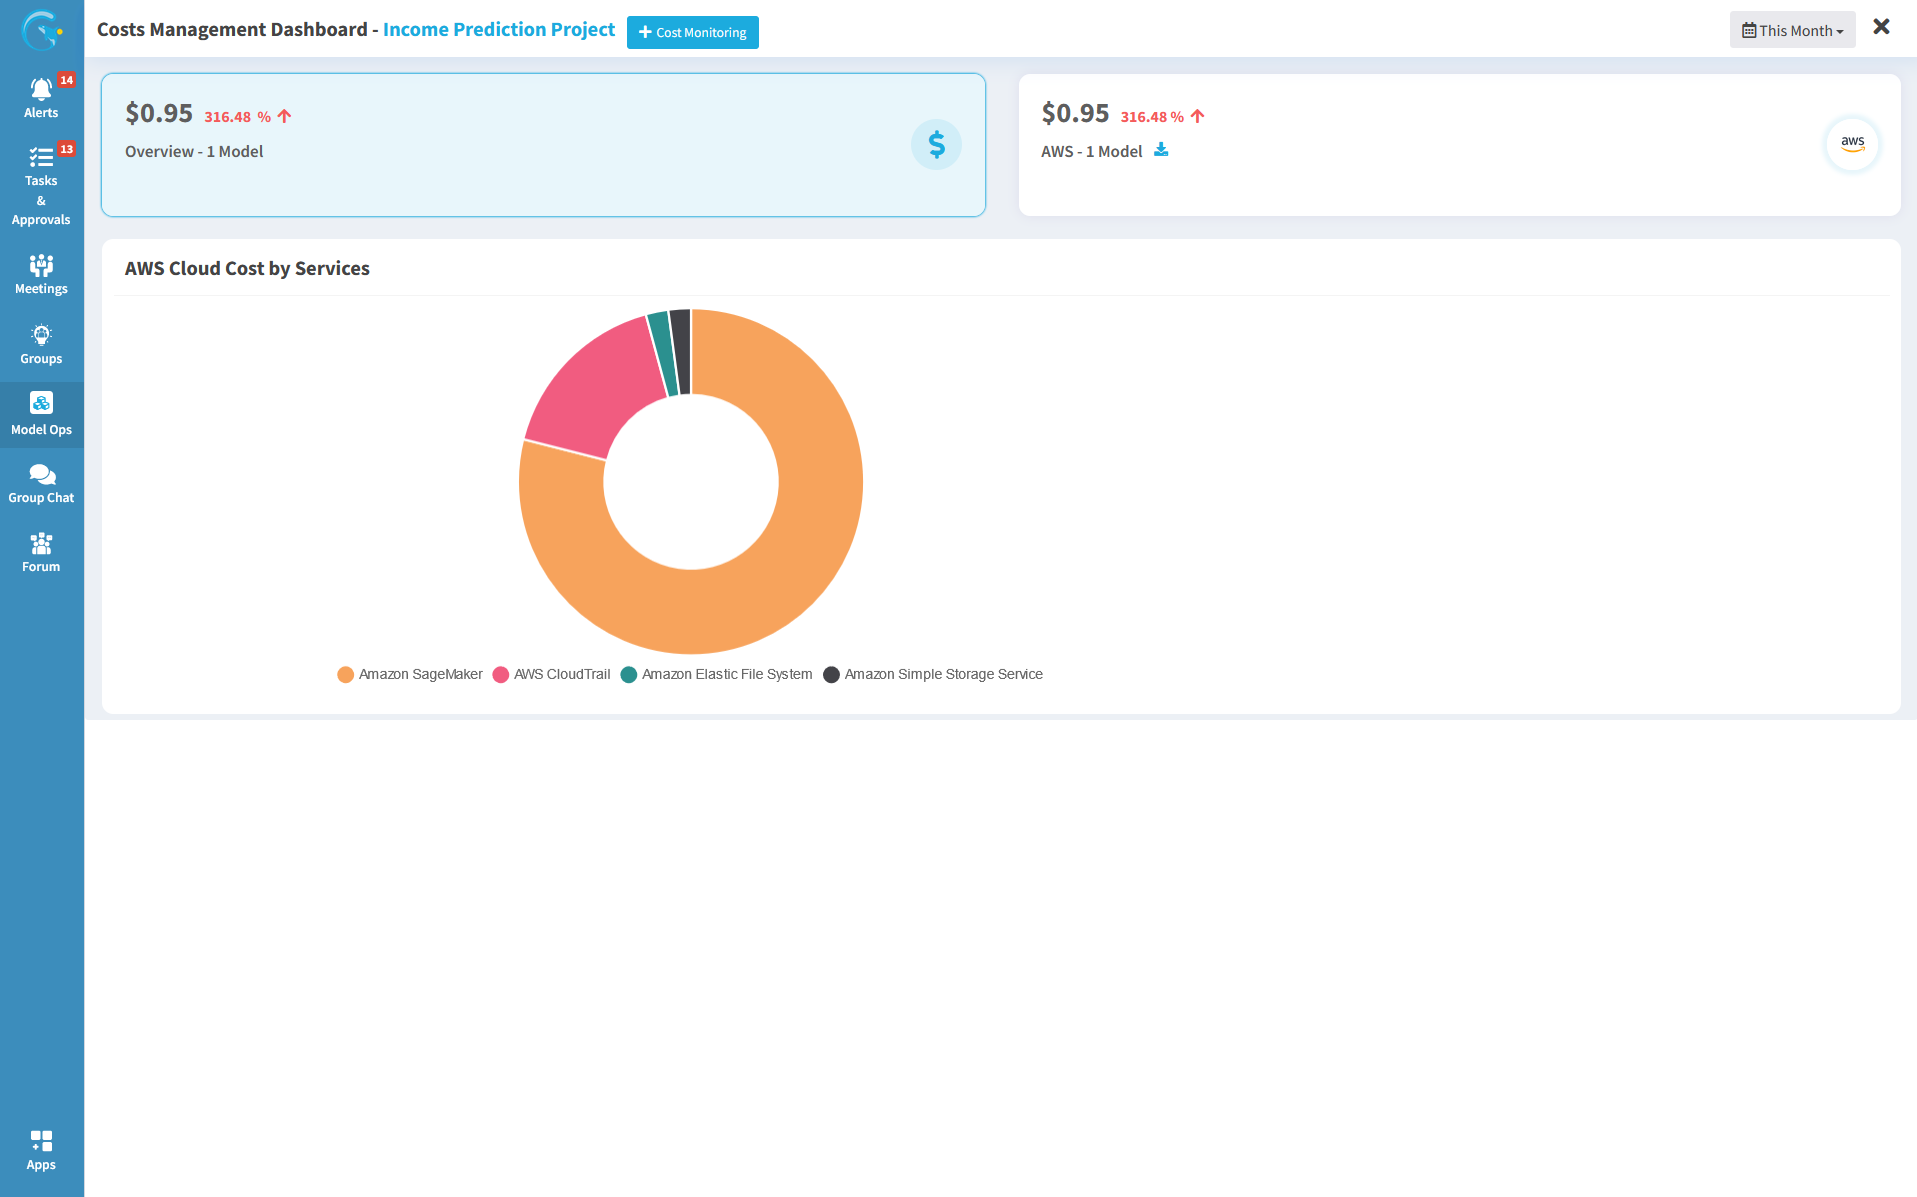
Task: Open Groups from the sidebar
Action: coord(41,345)
